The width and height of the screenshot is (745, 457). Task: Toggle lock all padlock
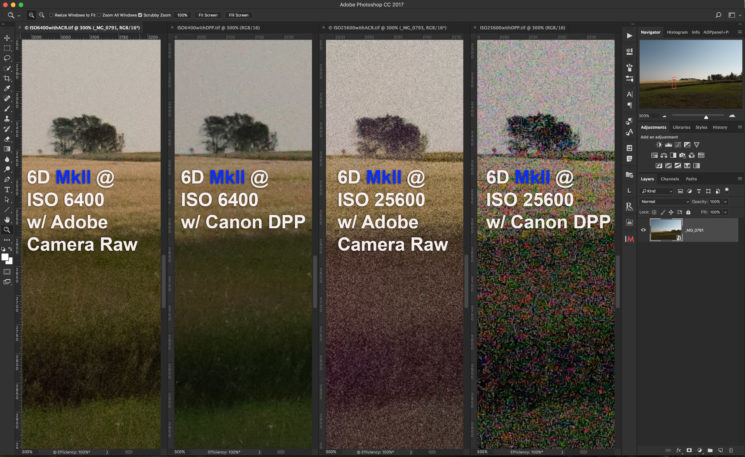pyautogui.click(x=688, y=212)
